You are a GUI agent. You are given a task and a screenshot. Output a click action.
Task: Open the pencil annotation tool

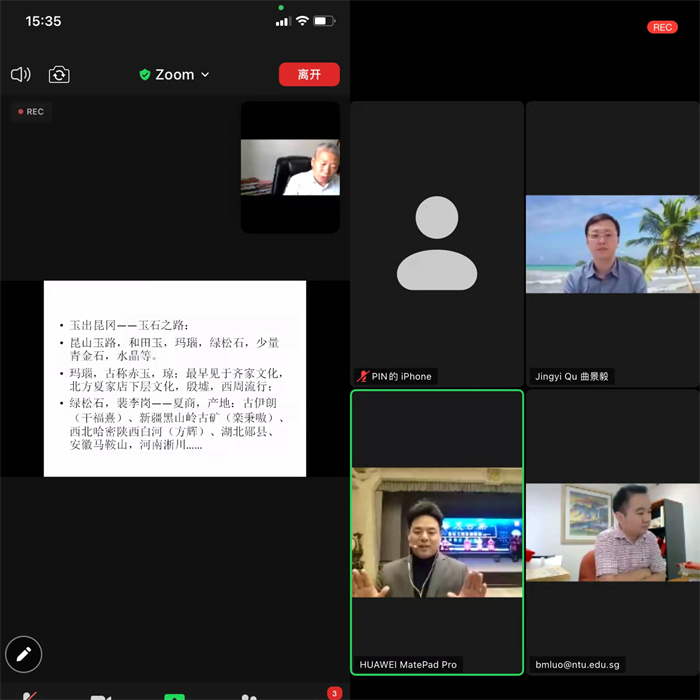24,654
